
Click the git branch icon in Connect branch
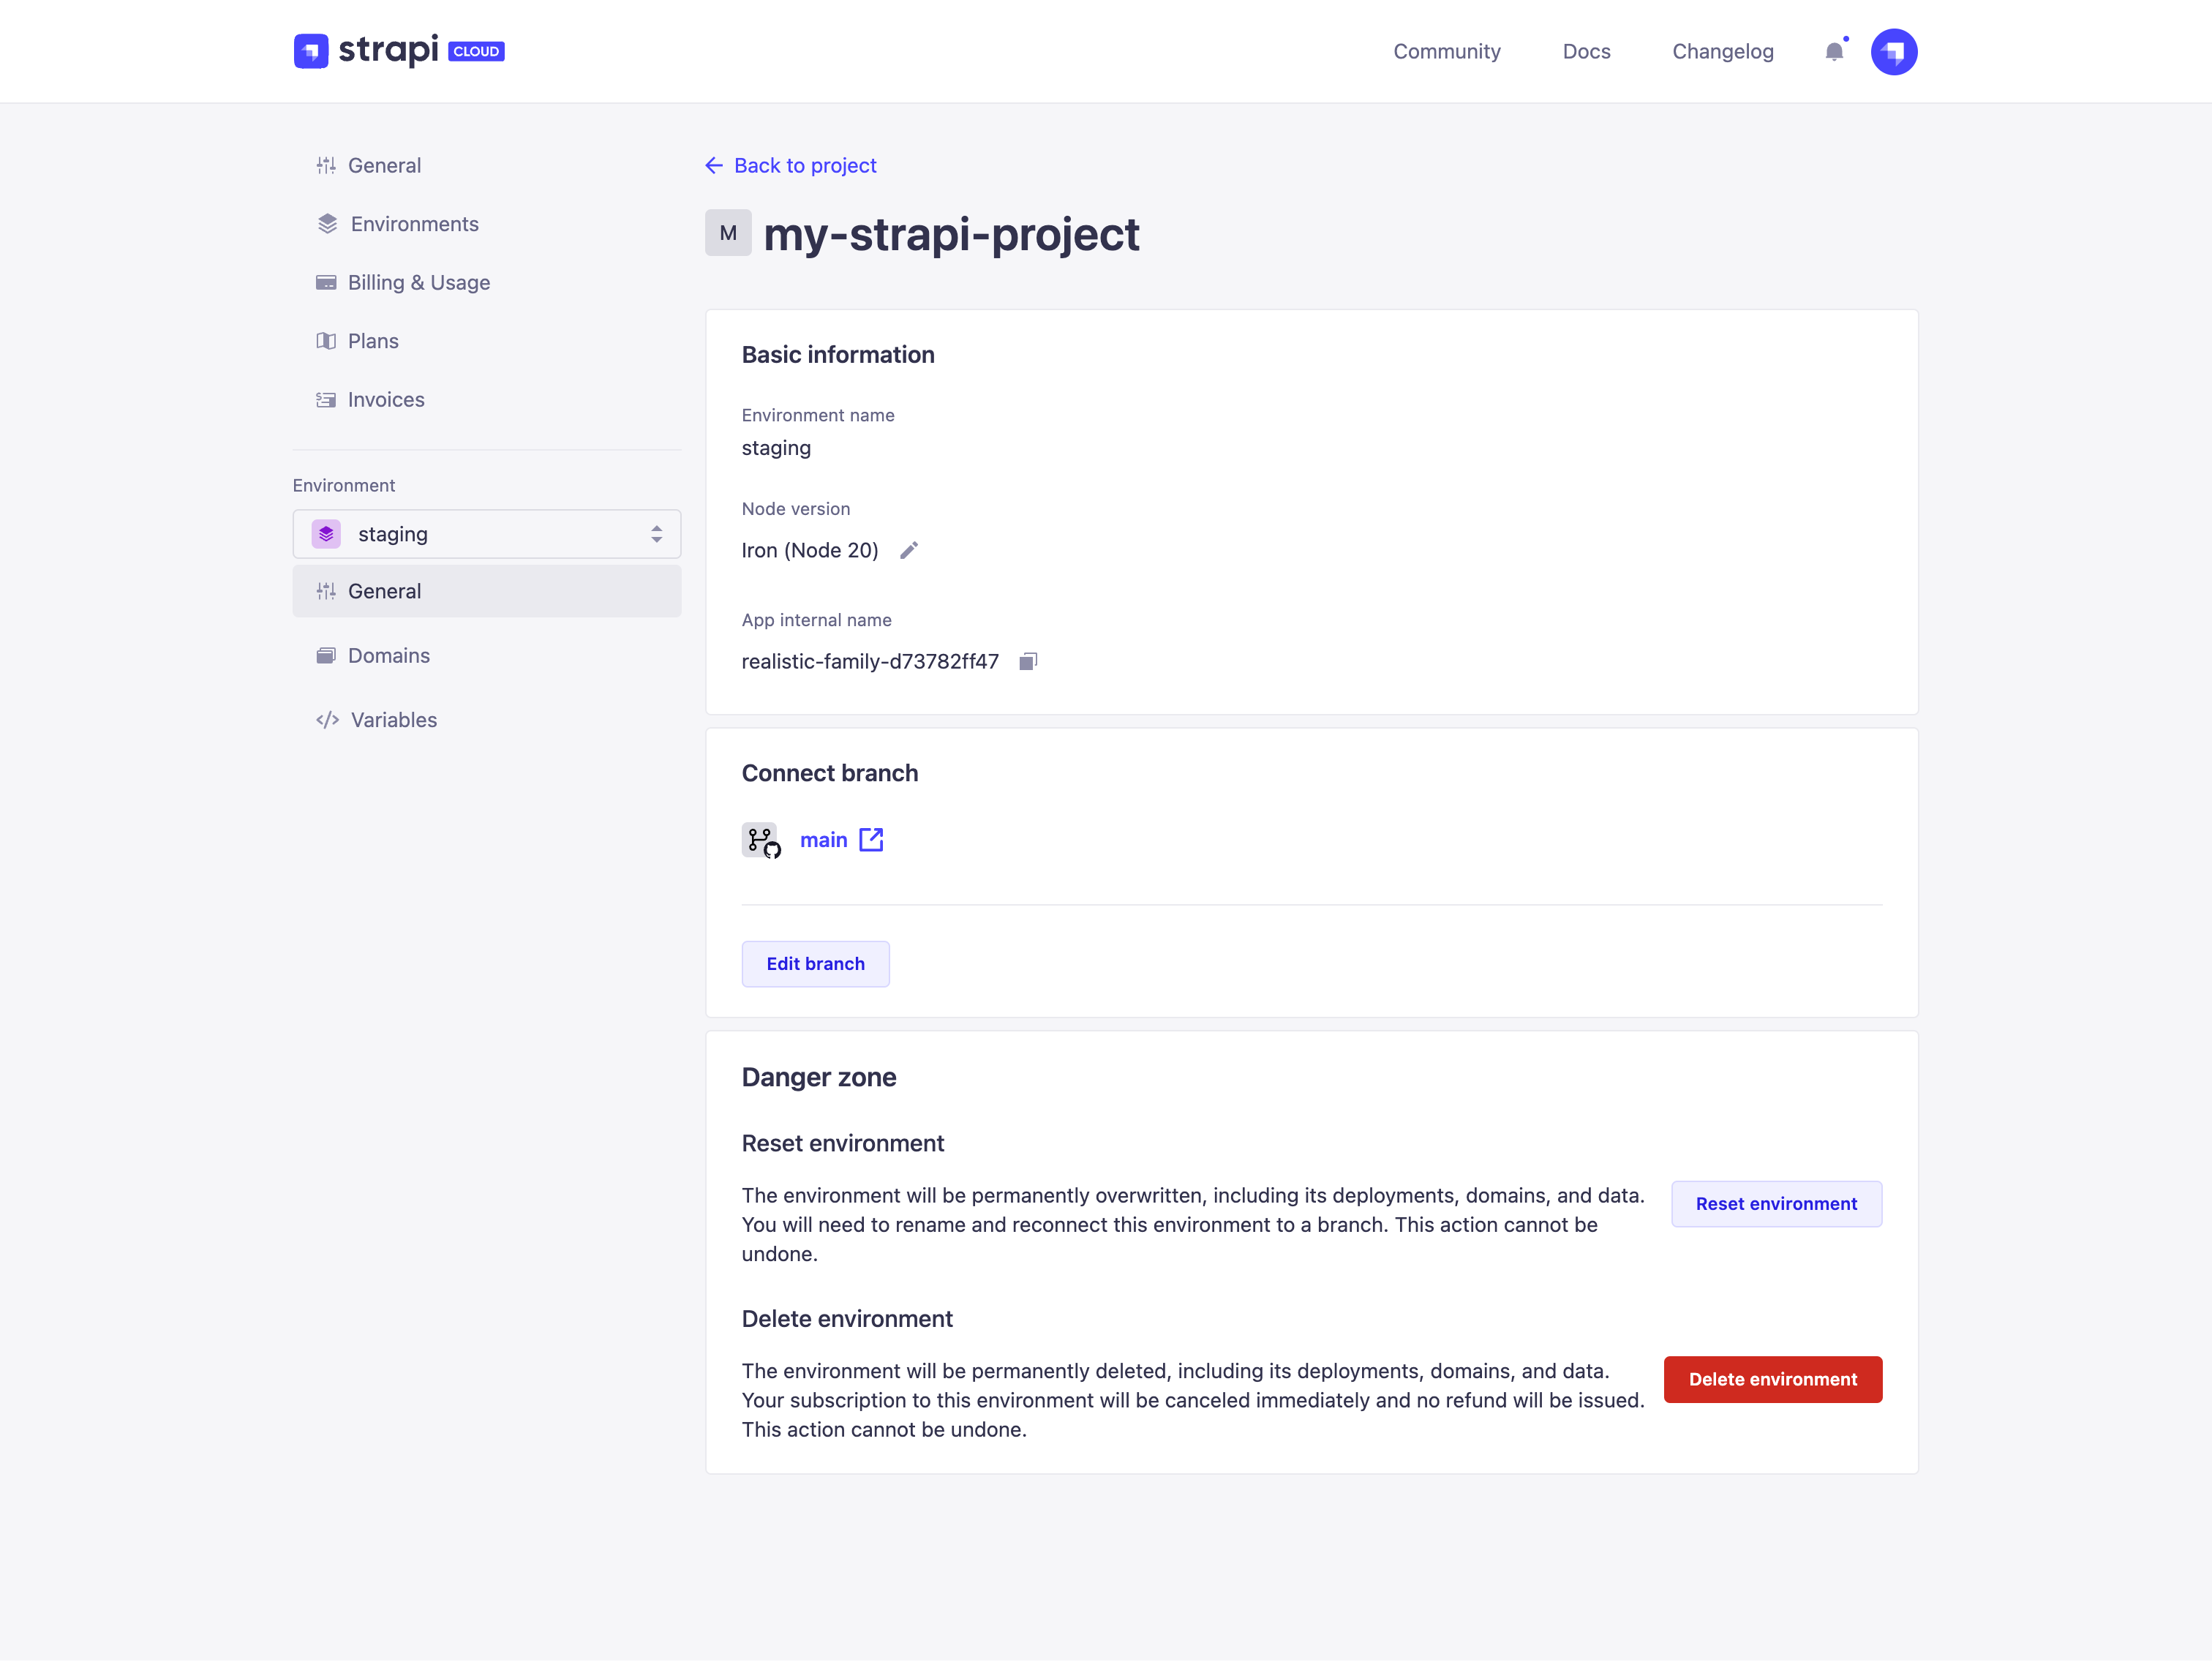pyautogui.click(x=761, y=840)
